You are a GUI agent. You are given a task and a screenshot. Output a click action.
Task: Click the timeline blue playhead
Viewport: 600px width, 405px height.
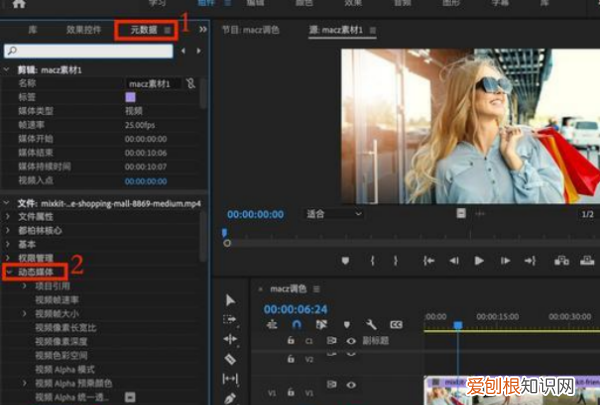pos(458,325)
